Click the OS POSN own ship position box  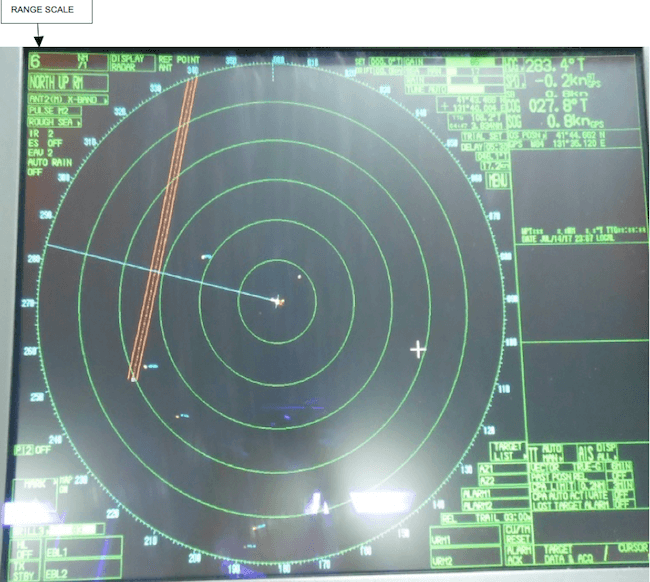coord(575,139)
